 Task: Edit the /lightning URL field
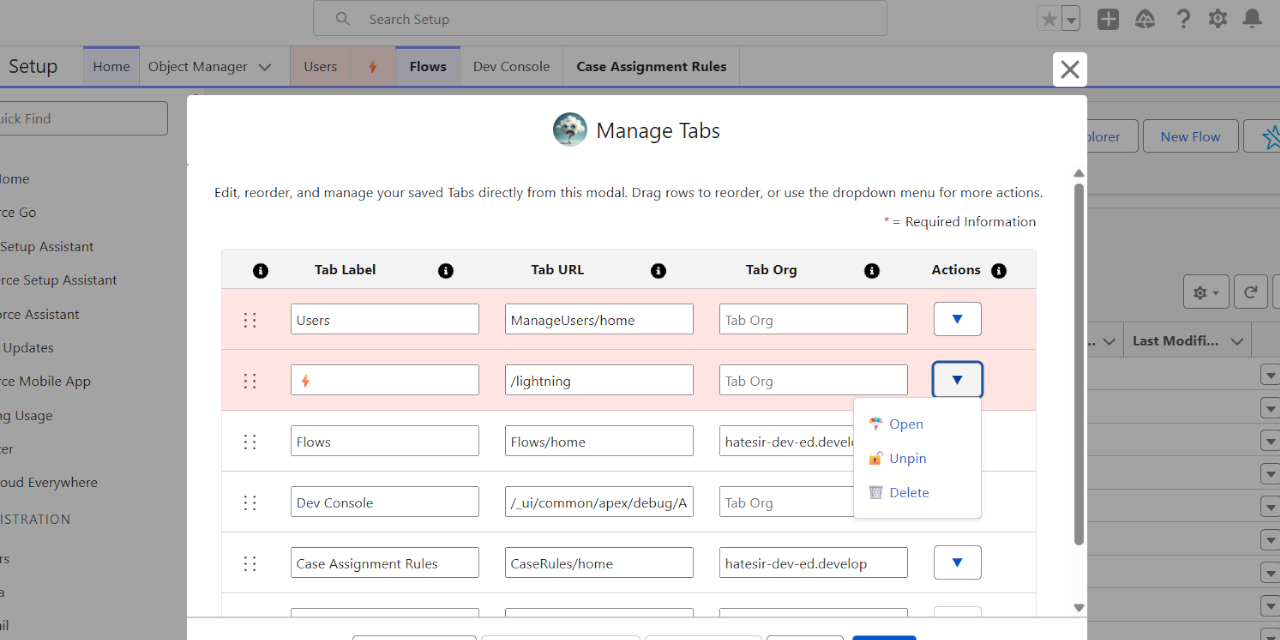(599, 381)
